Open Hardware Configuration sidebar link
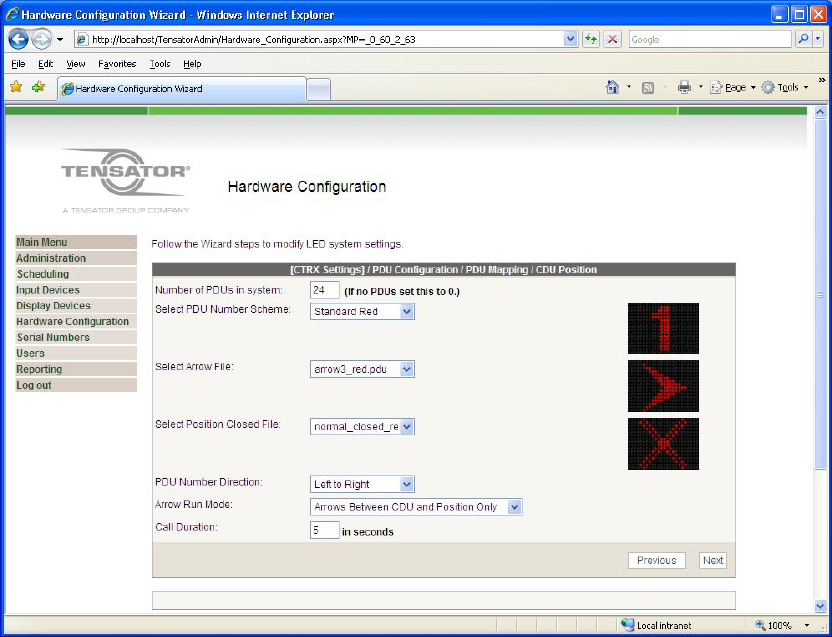 76,321
